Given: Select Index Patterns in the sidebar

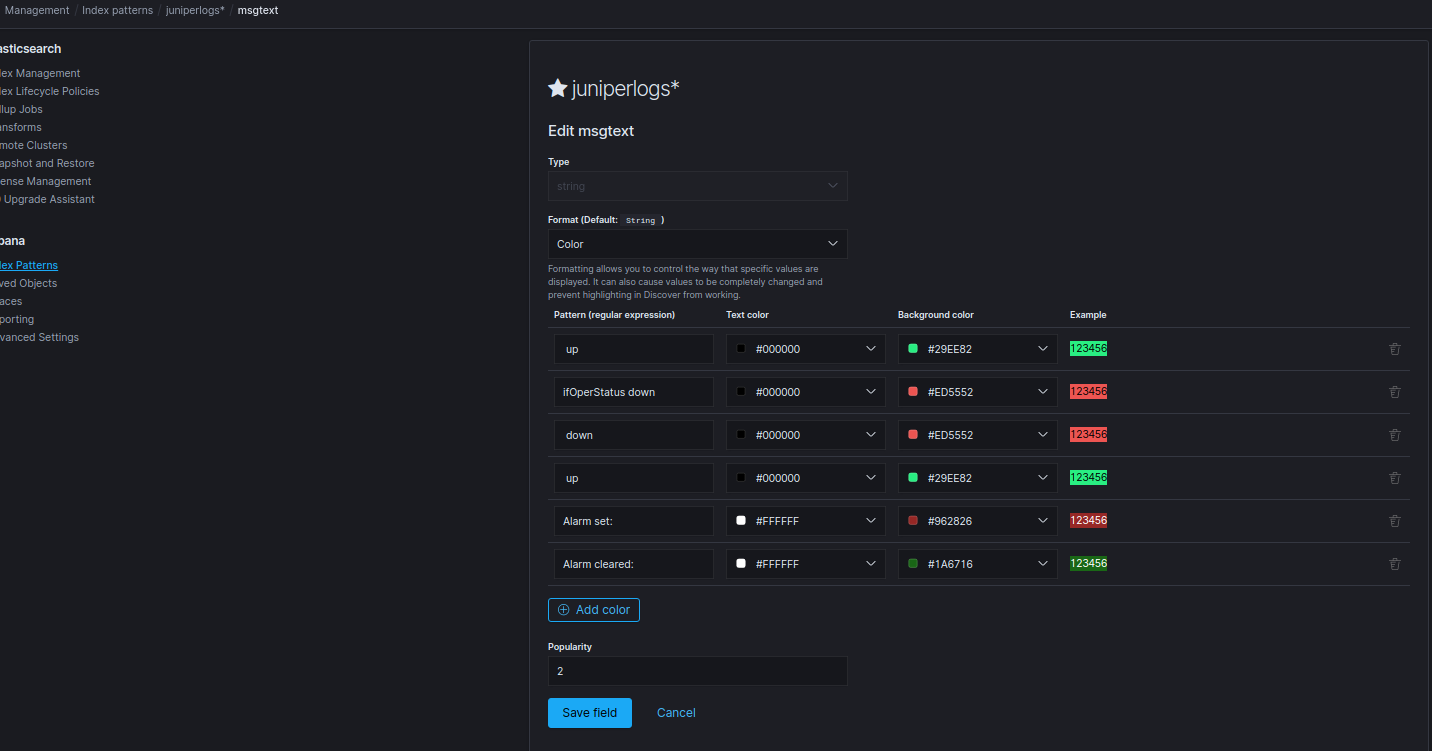Looking at the screenshot, I should [x=29, y=265].
